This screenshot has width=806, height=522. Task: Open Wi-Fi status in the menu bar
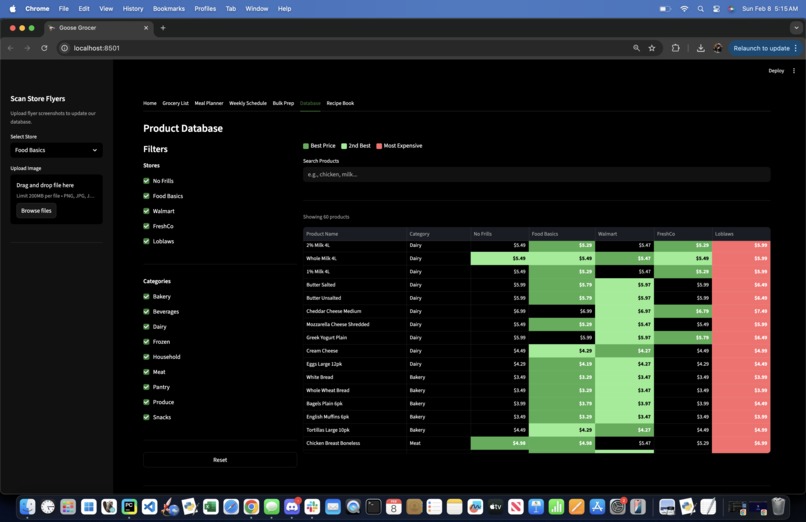tap(684, 9)
